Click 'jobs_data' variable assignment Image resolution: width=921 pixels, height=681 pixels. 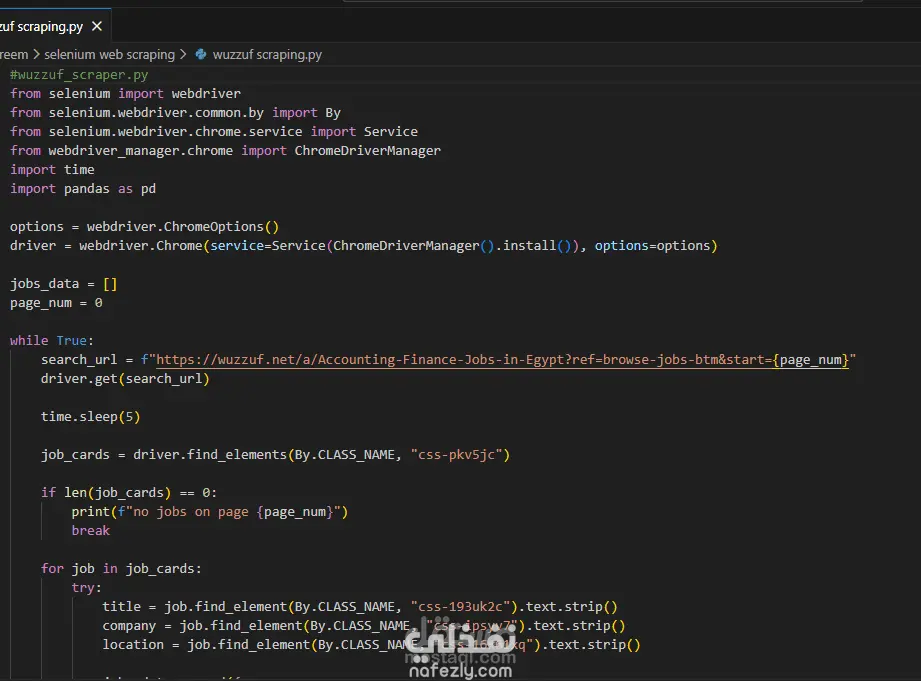pyautogui.click(x=45, y=284)
